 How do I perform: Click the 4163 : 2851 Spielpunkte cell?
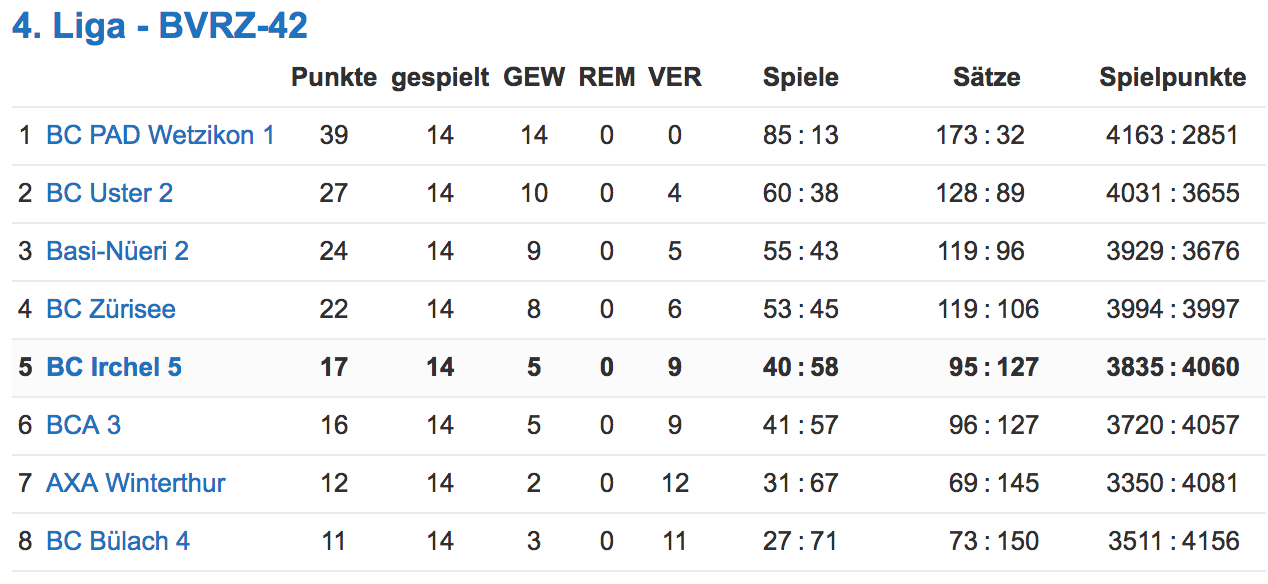click(x=1173, y=135)
